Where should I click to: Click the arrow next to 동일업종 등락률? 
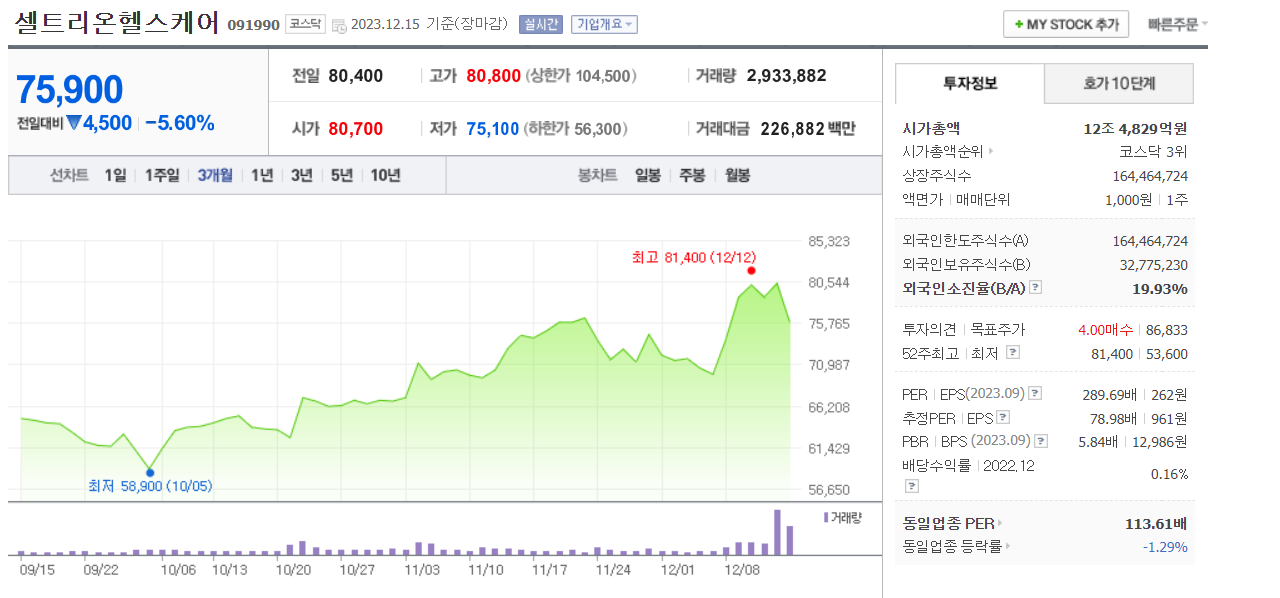click(x=1007, y=546)
